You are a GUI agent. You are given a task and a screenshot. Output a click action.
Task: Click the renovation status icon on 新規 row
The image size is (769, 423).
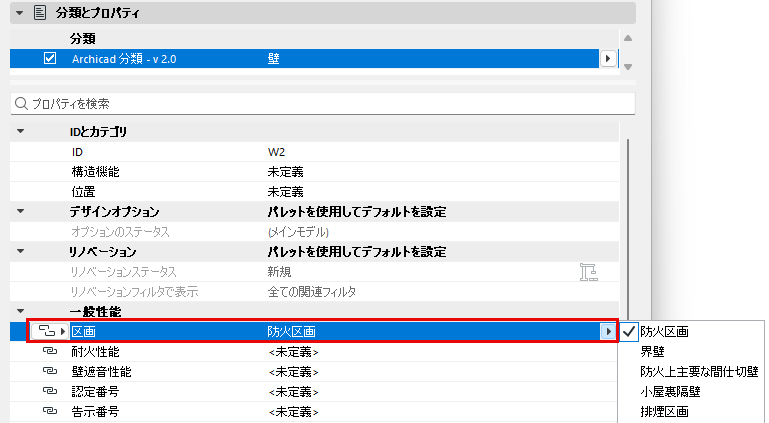pyautogui.click(x=588, y=272)
